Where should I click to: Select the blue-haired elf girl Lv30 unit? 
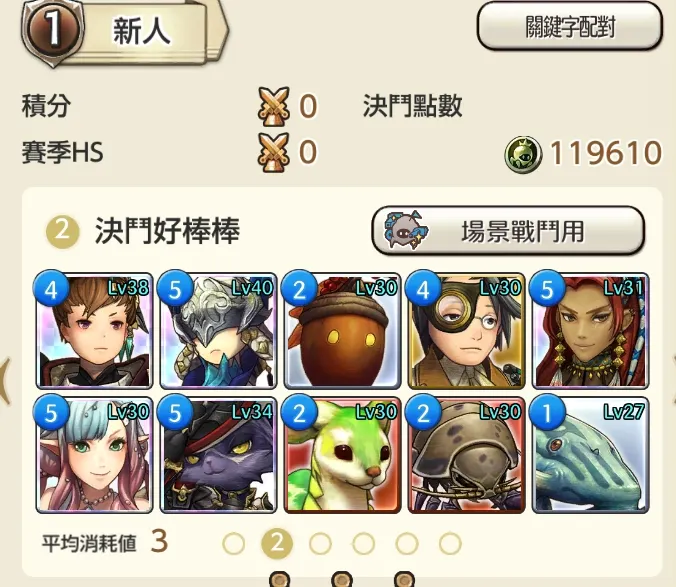click(x=94, y=455)
